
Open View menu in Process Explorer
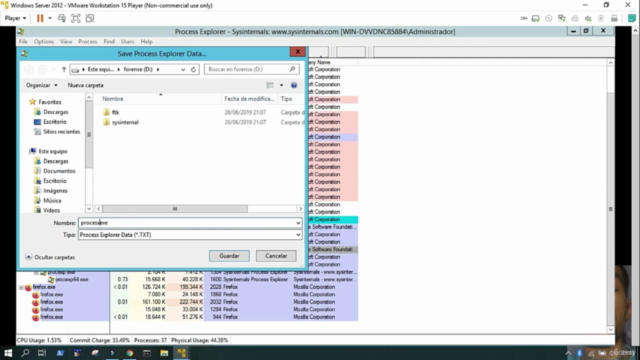click(x=66, y=42)
